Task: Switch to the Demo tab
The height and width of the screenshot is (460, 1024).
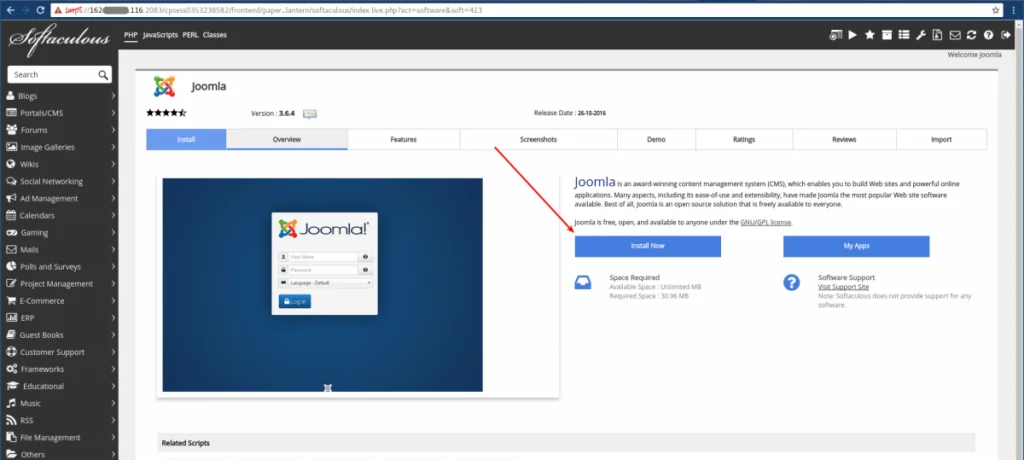Action: click(656, 139)
